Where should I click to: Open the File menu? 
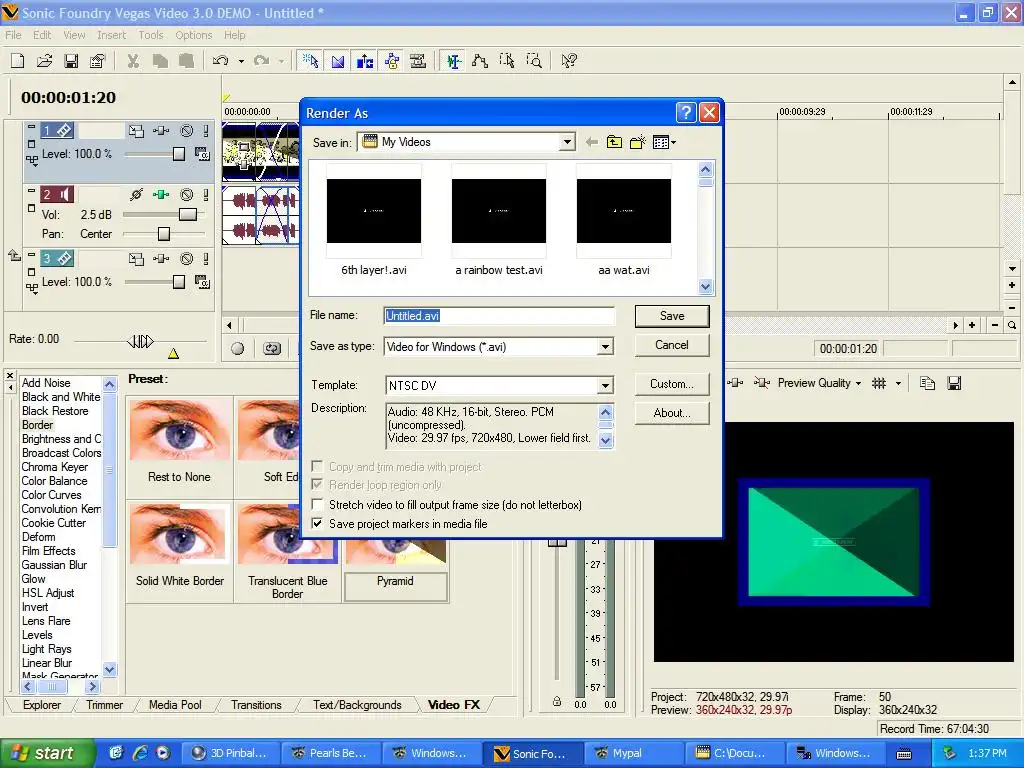point(13,35)
